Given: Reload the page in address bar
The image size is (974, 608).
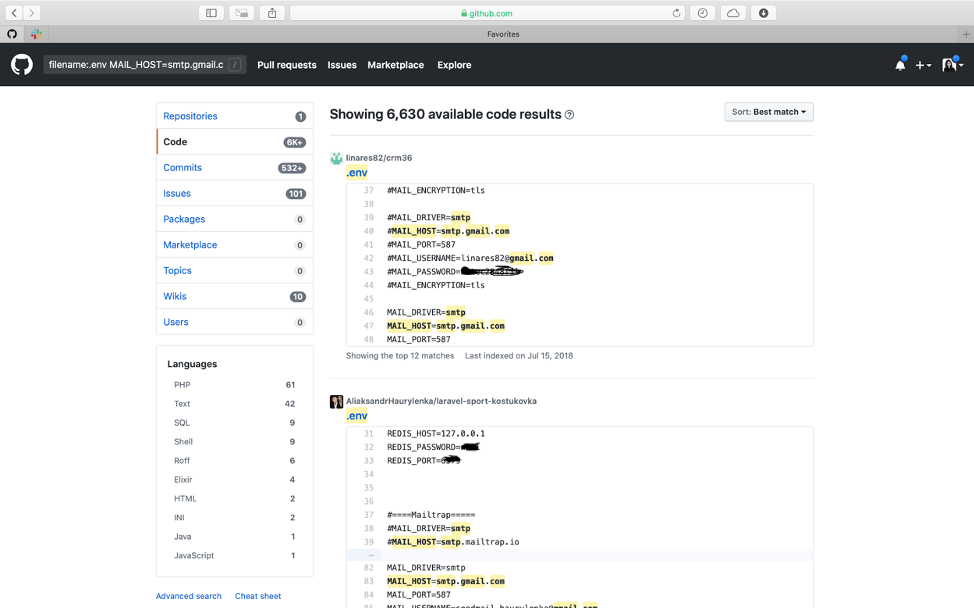Looking at the screenshot, I should (x=677, y=13).
